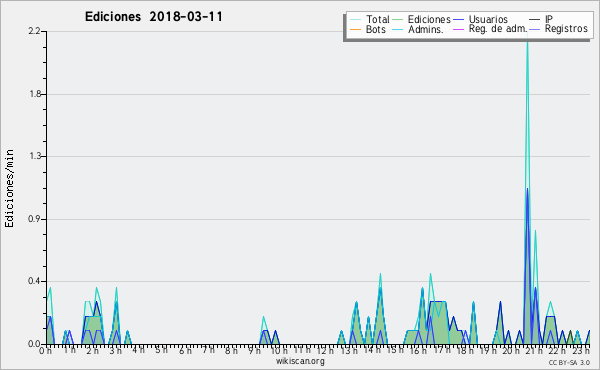Click the 'wikiscan.org' caption

300,361
